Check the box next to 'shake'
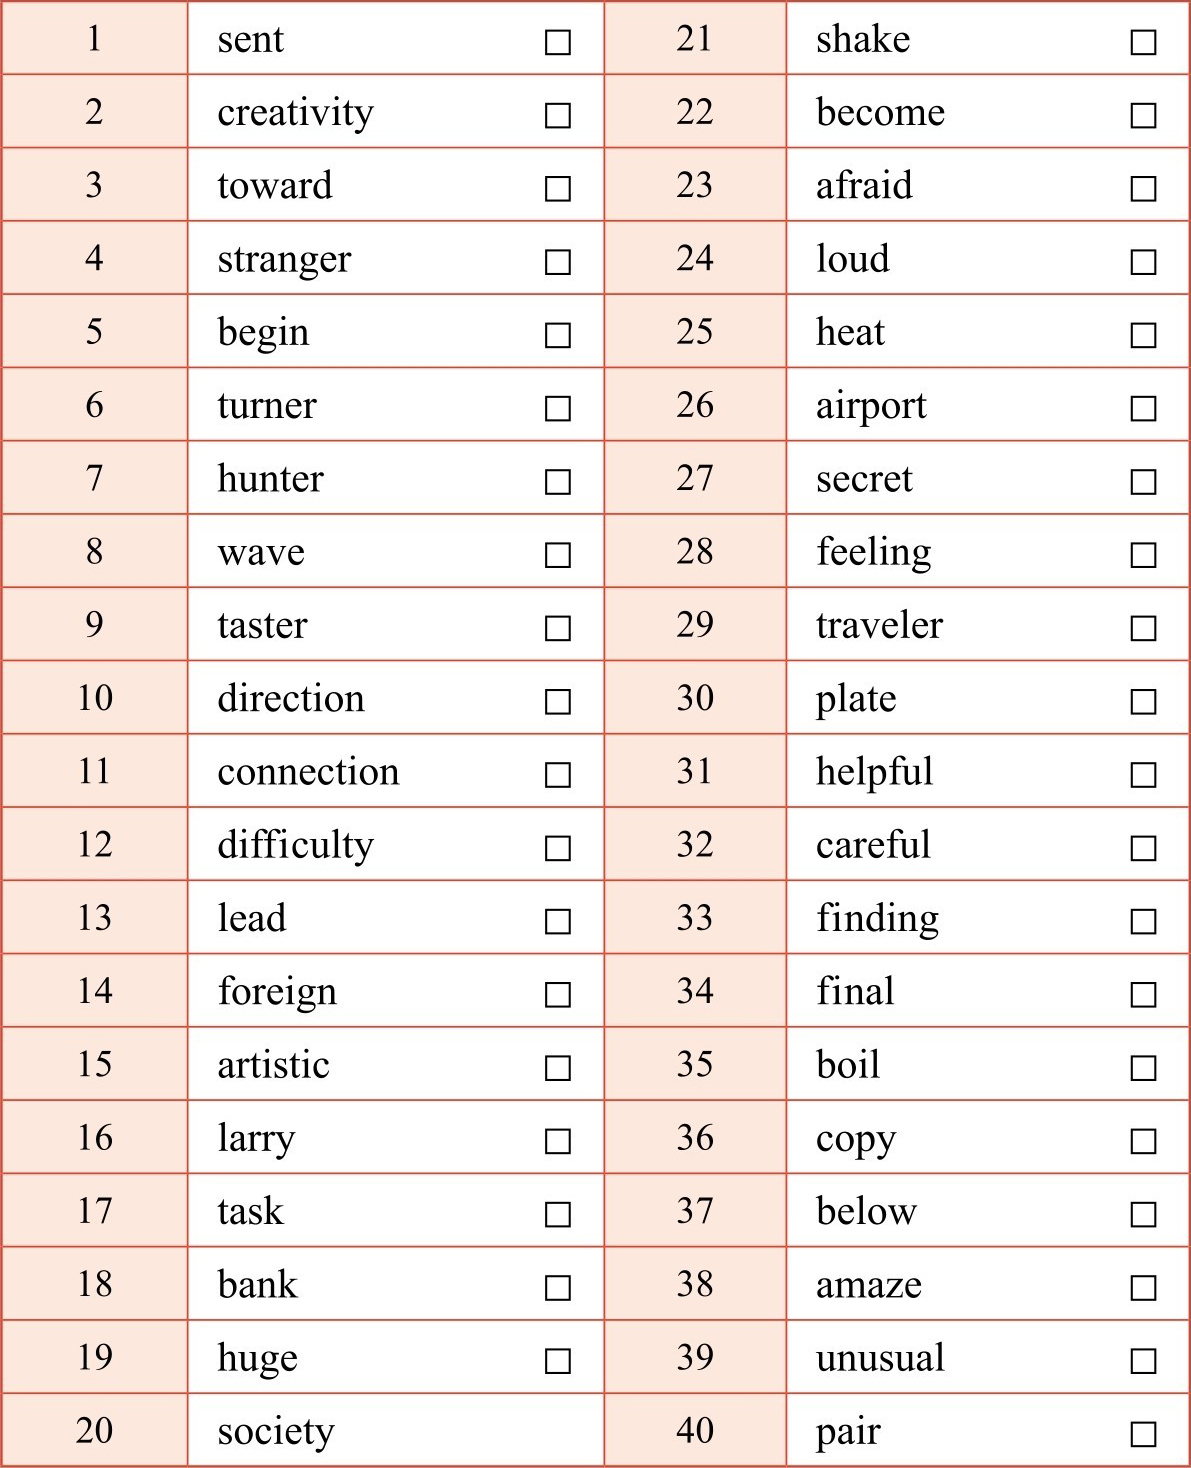Image resolution: width=1191 pixels, height=1468 pixels. [1143, 42]
